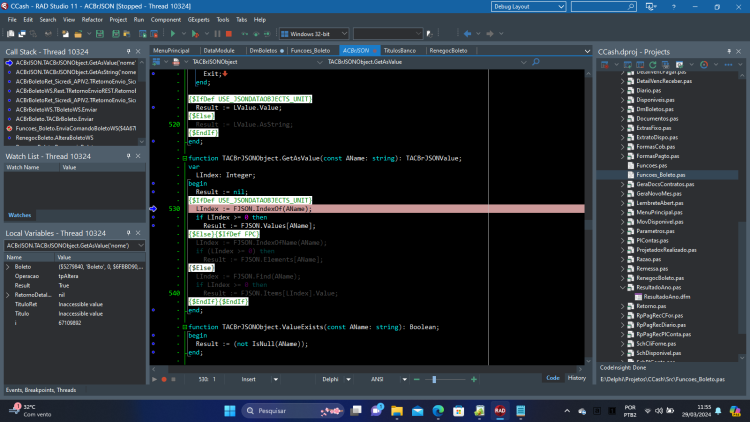Pause the running program
The width and height of the screenshot is (750, 422).
[x=218, y=33]
